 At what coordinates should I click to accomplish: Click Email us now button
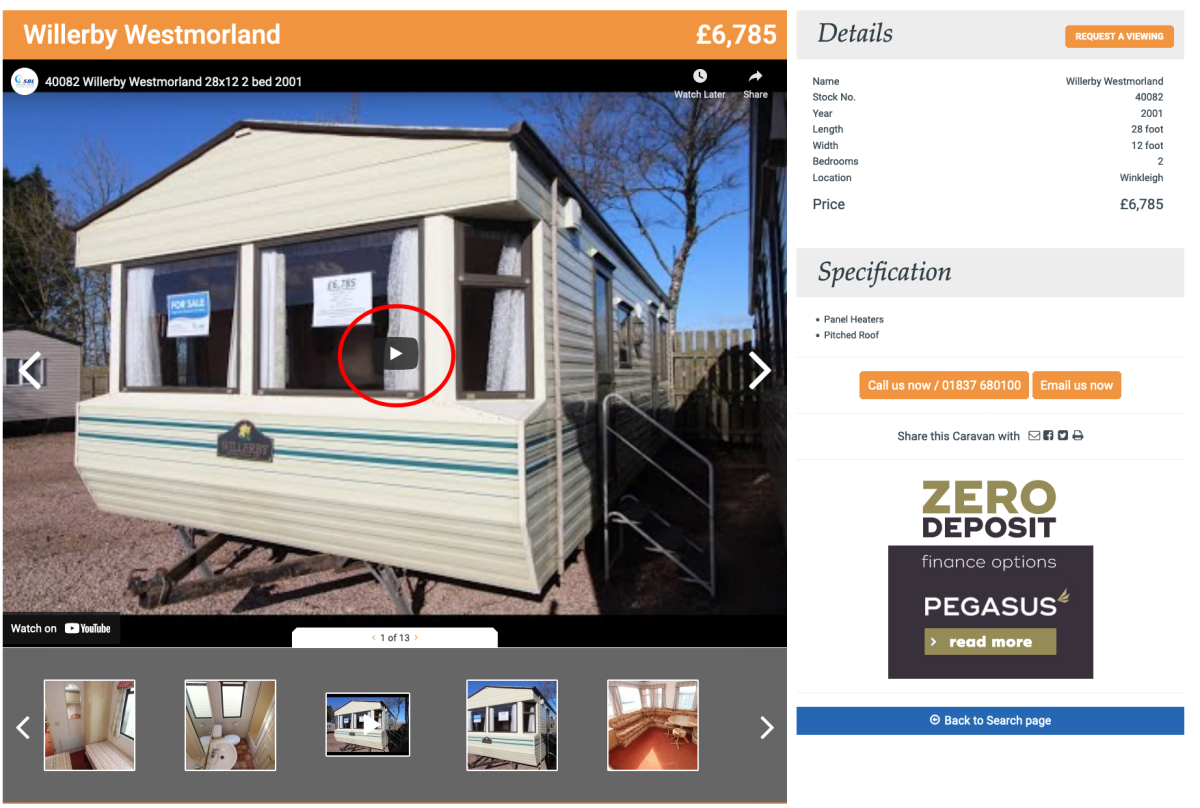coord(1076,385)
